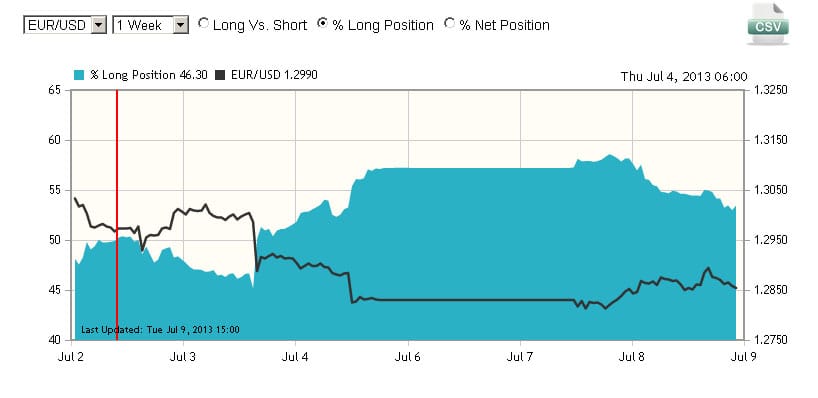Click the EUR/USD 1.2990 legend label
Image resolution: width=818 pixels, height=398 pixels.
pyautogui.click(x=274, y=75)
